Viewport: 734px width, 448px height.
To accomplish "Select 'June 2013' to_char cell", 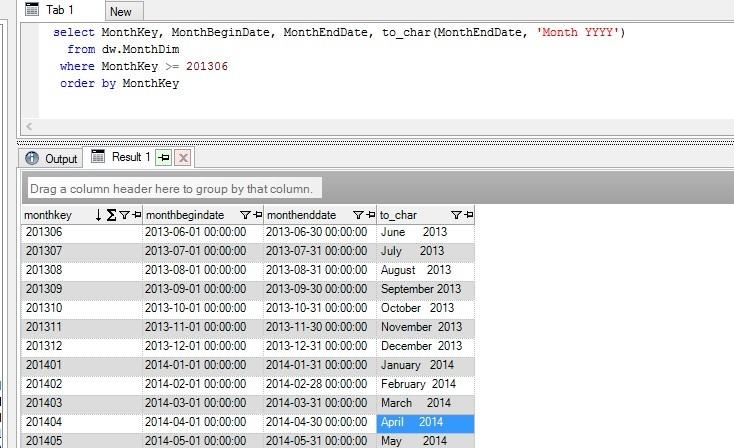I will [426, 232].
